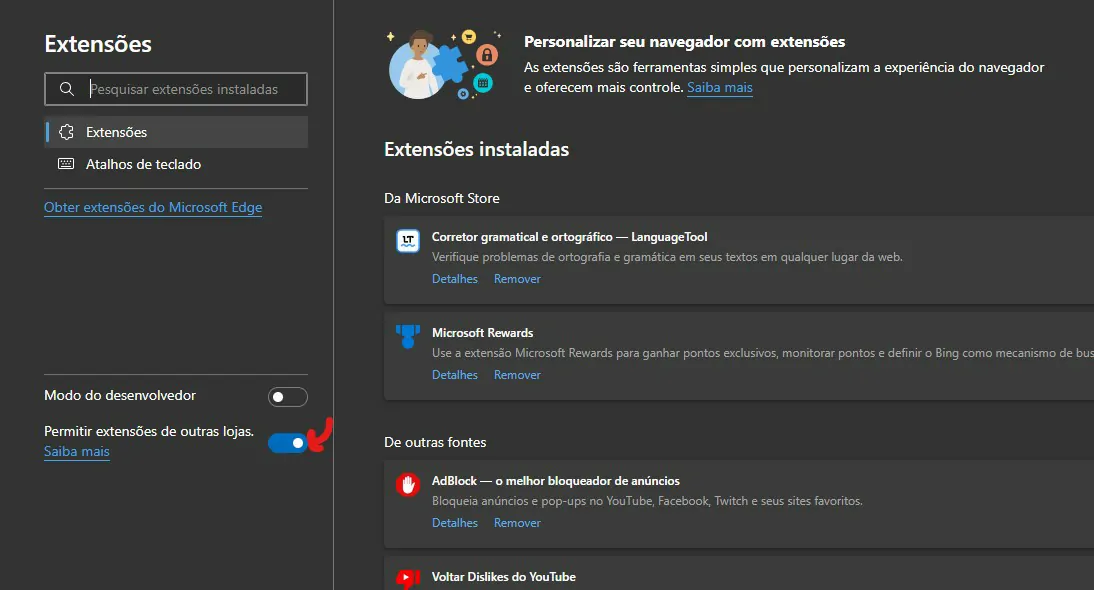1094x590 pixels.
Task: Disable Permitir extensões de outras lojas toggle
Action: (x=287, y=443)
